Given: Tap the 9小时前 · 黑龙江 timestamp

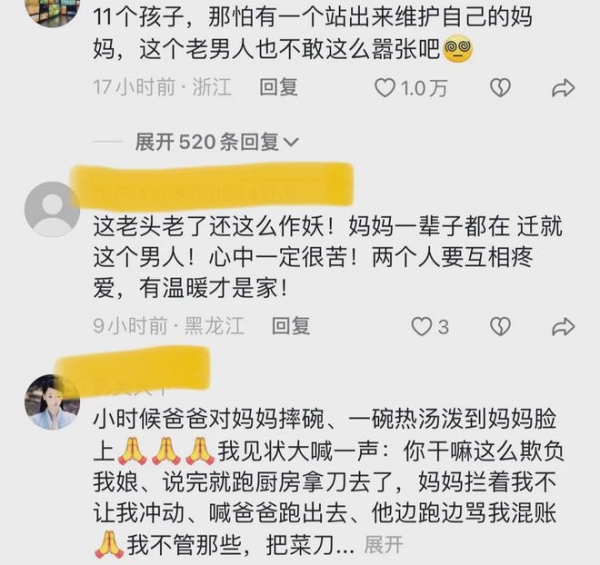Looking at the screenshot, I should point(168,326).
